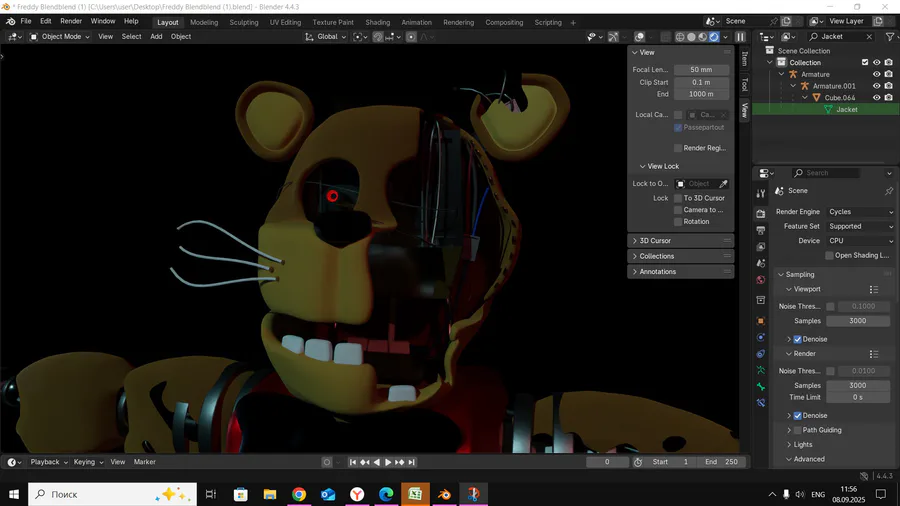Open the Object Constraints properties tab
Image resolution: width=900 pixels, height=506 pixels.
click(x=761, y=354)
